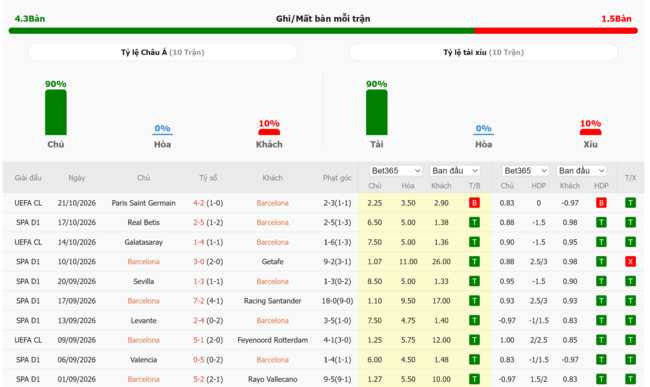Click the T/X green T badge in 21/10/2026 row
The width and height of the screenshot is (650, 387).
[x=631, y=203]
